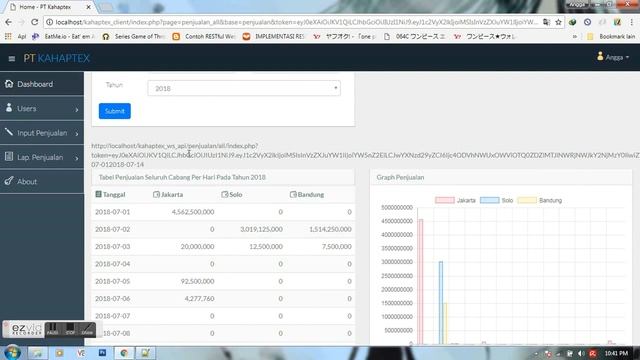Click the translate icon in address bar
The image size is (640, 360).
click(547, 22)
